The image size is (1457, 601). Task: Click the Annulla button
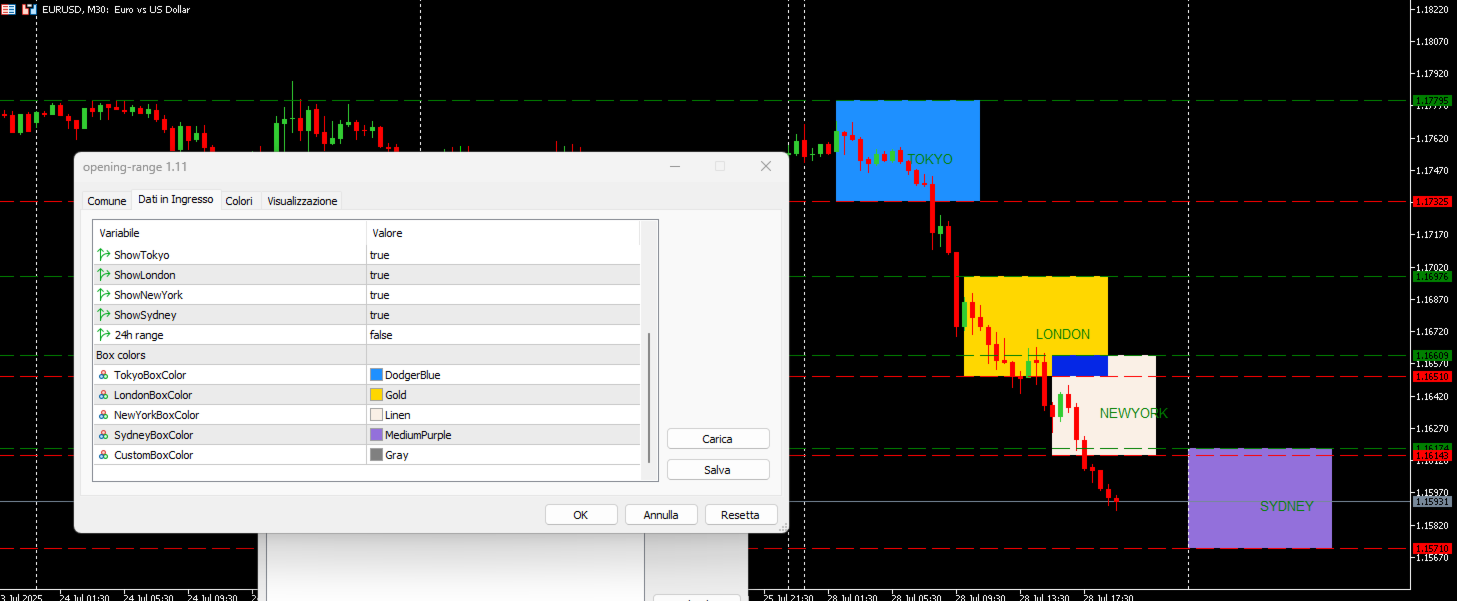tap(661, 515)
